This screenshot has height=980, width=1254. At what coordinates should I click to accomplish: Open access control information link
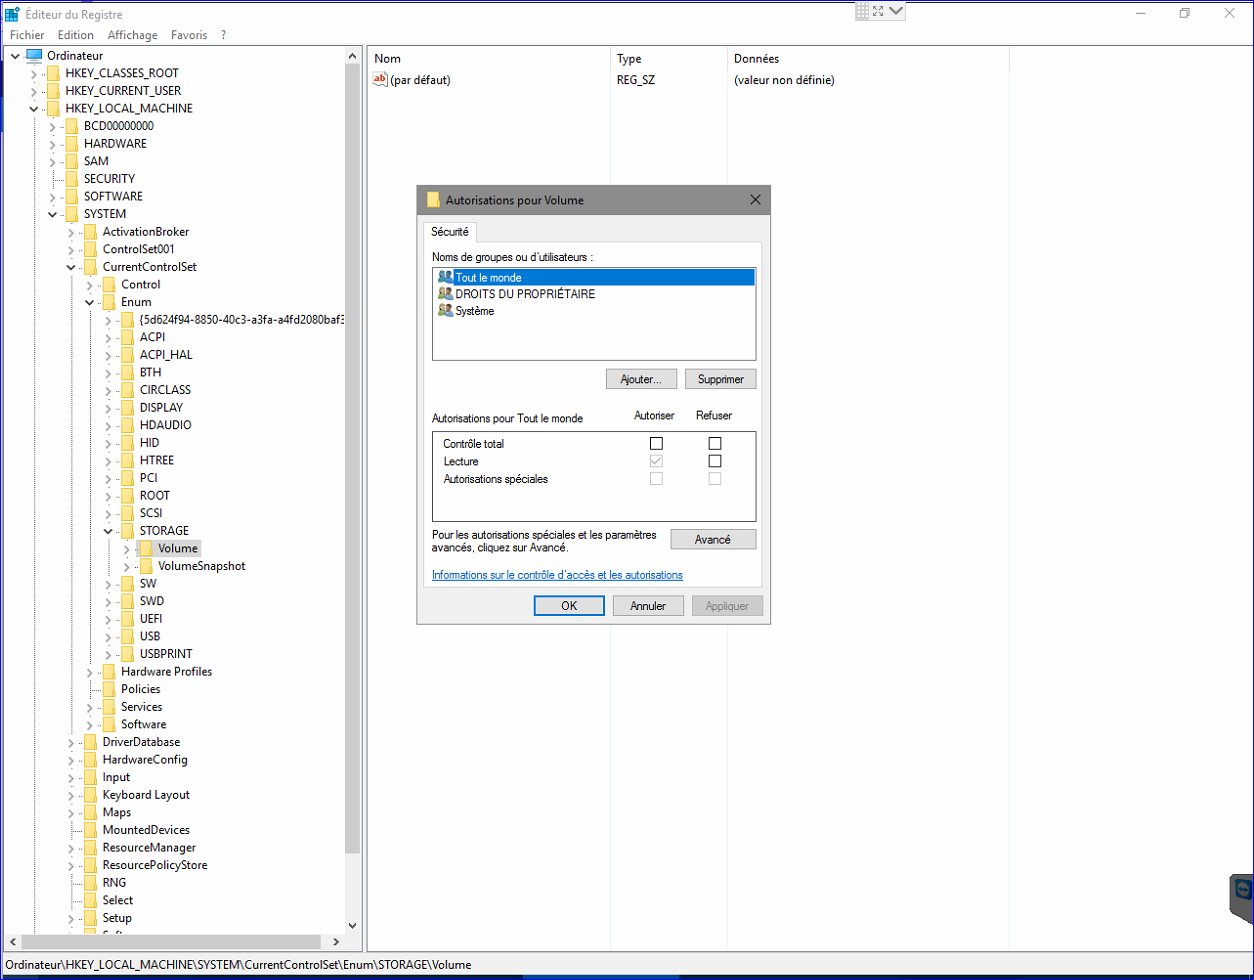point(557,575)
